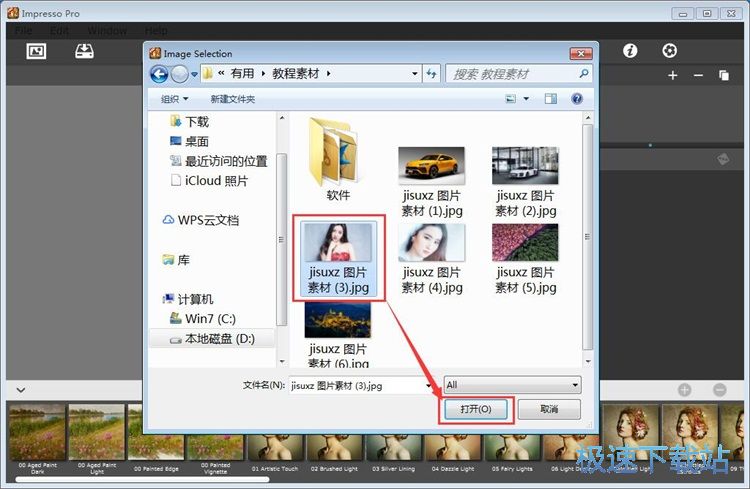Image resolution: width=750 pixels, height=489 pixels.
Task: Collapse the presets panel chevron
Action: (x=21, y=390)
